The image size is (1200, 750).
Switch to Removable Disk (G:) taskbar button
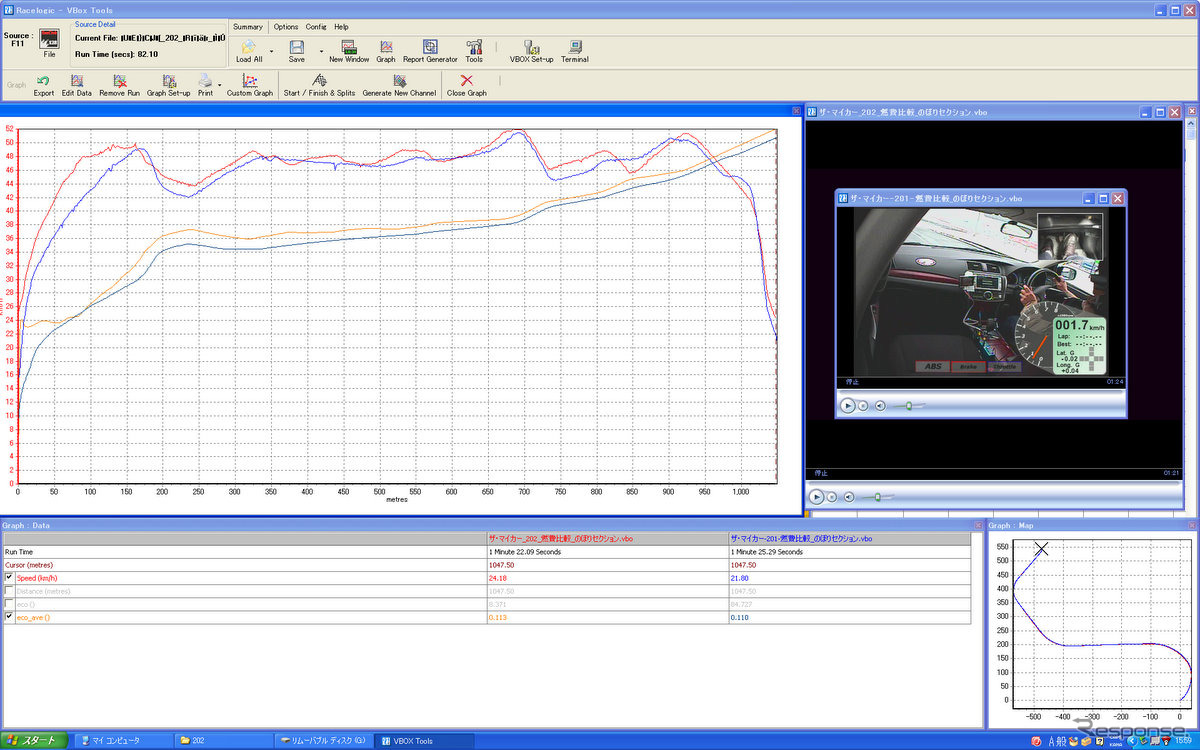click(323, 740)
